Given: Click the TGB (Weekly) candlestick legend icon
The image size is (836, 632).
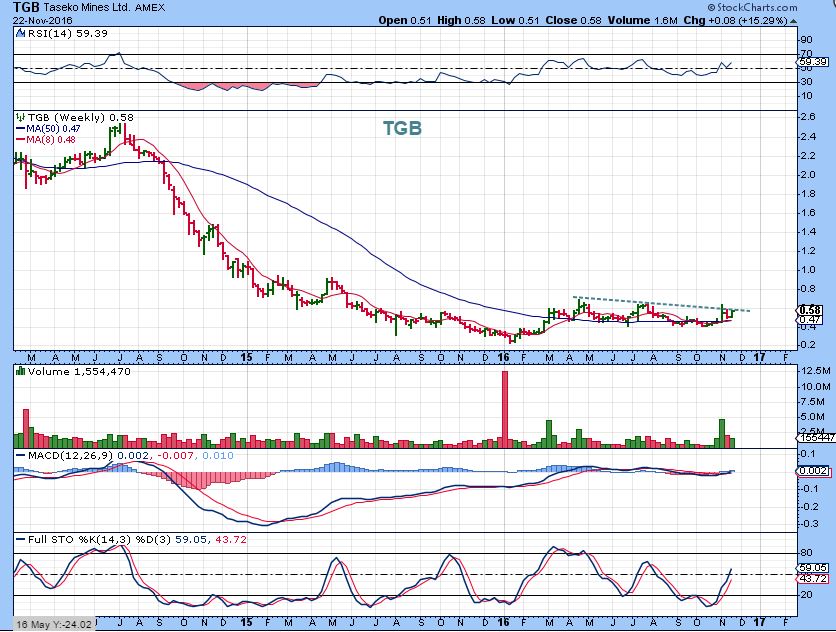Looking at the screenshot, I should pyautogui.click(x=20, y=116).
